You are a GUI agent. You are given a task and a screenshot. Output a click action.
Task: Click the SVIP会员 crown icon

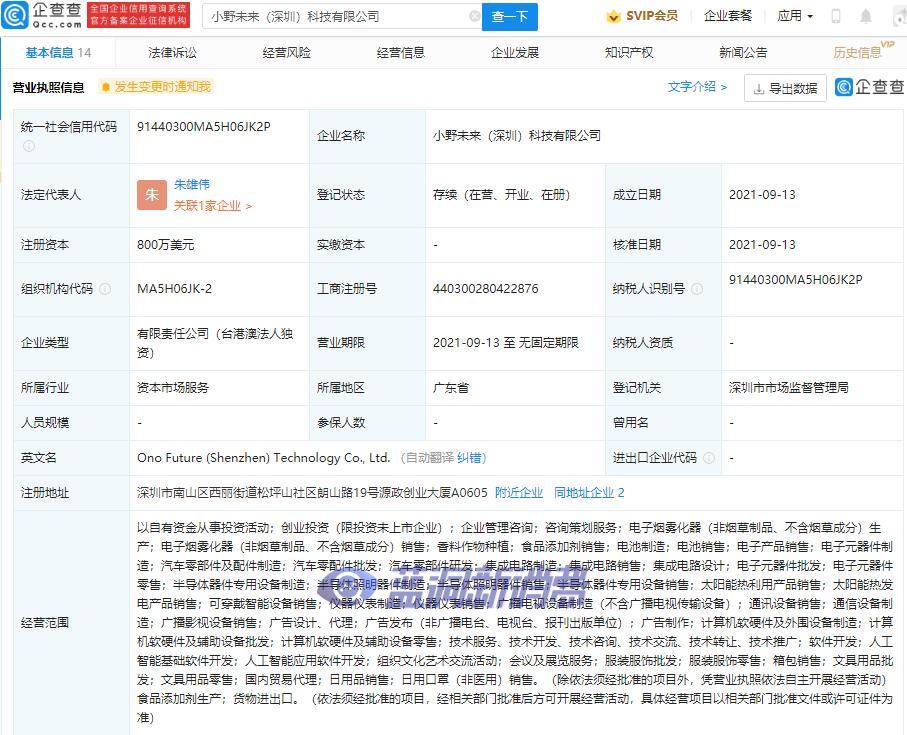pos(612,14)
